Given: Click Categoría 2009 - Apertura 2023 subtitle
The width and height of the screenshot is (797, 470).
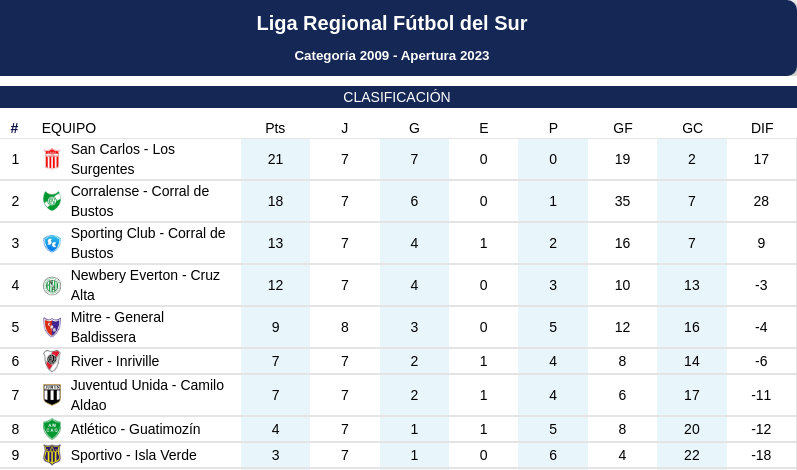Looking at the screenshot, I should point(391,55).
